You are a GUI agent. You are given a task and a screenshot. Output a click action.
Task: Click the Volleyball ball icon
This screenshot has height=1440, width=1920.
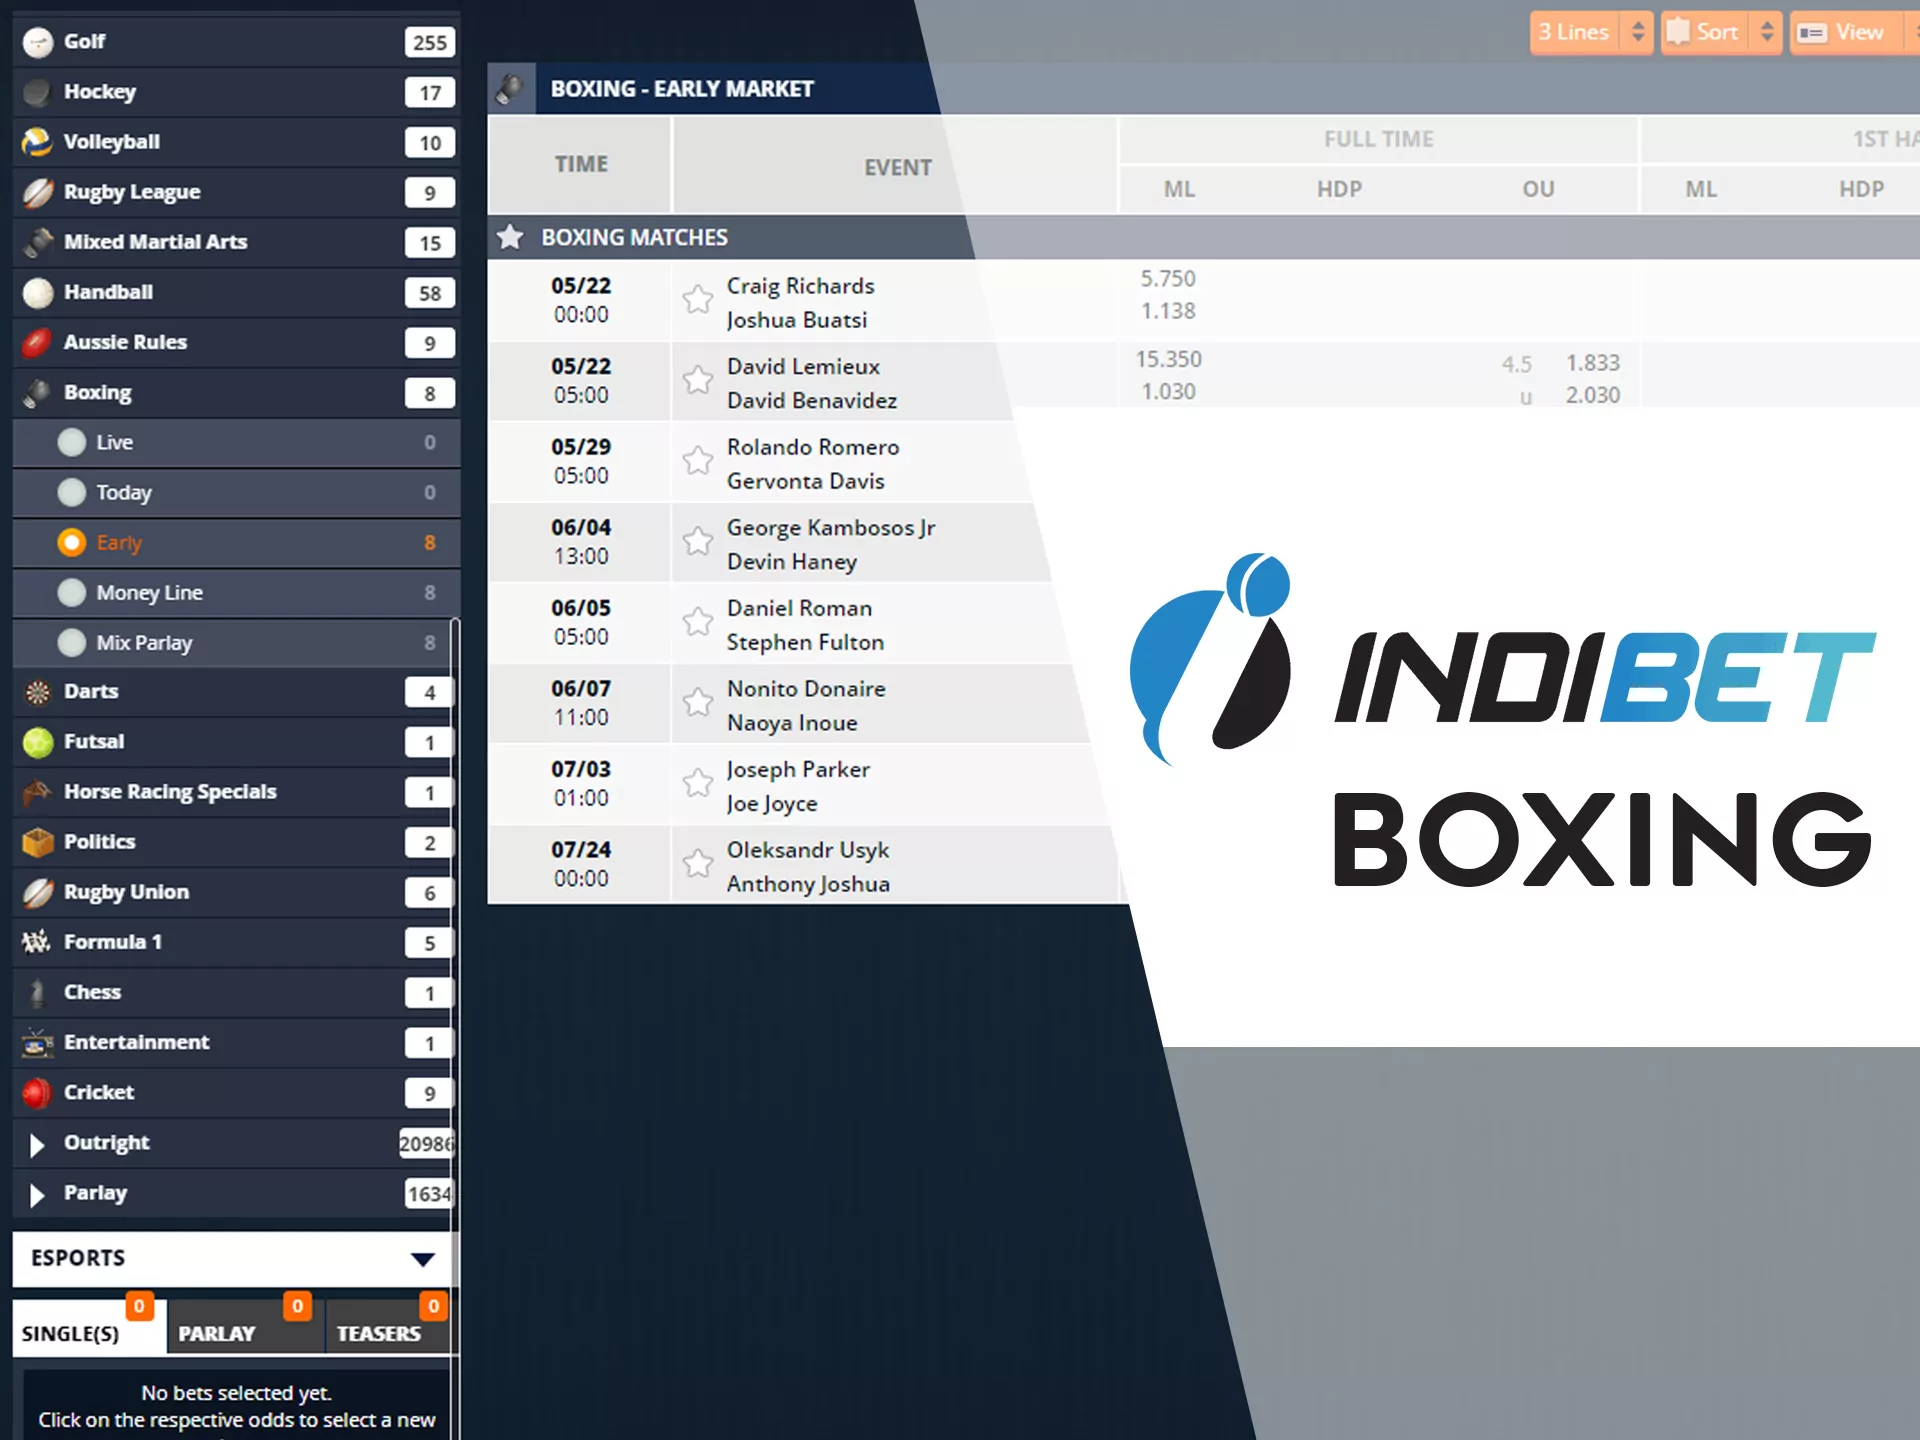37,141
